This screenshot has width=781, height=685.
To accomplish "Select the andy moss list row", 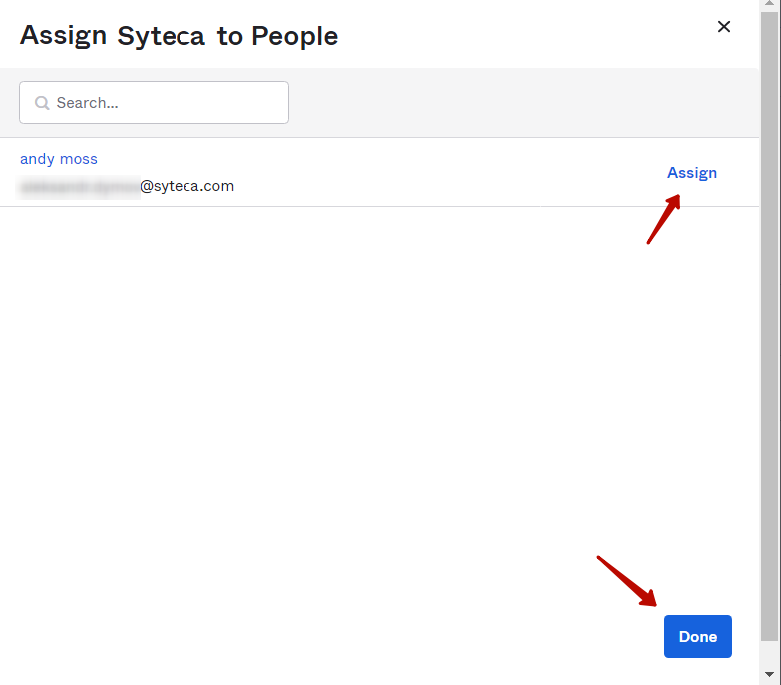I will tap(400, 173).
